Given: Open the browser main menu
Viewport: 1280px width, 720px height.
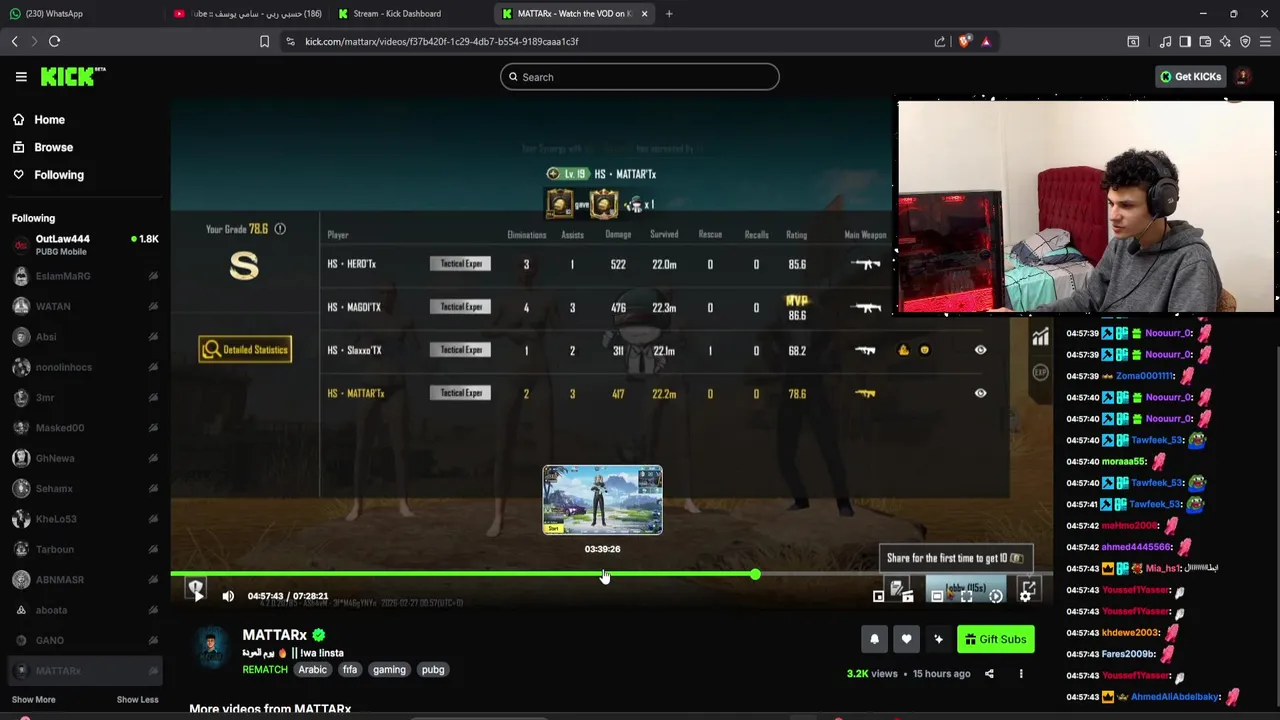Looking at the screenshot, I should (x=1266, y=41).
